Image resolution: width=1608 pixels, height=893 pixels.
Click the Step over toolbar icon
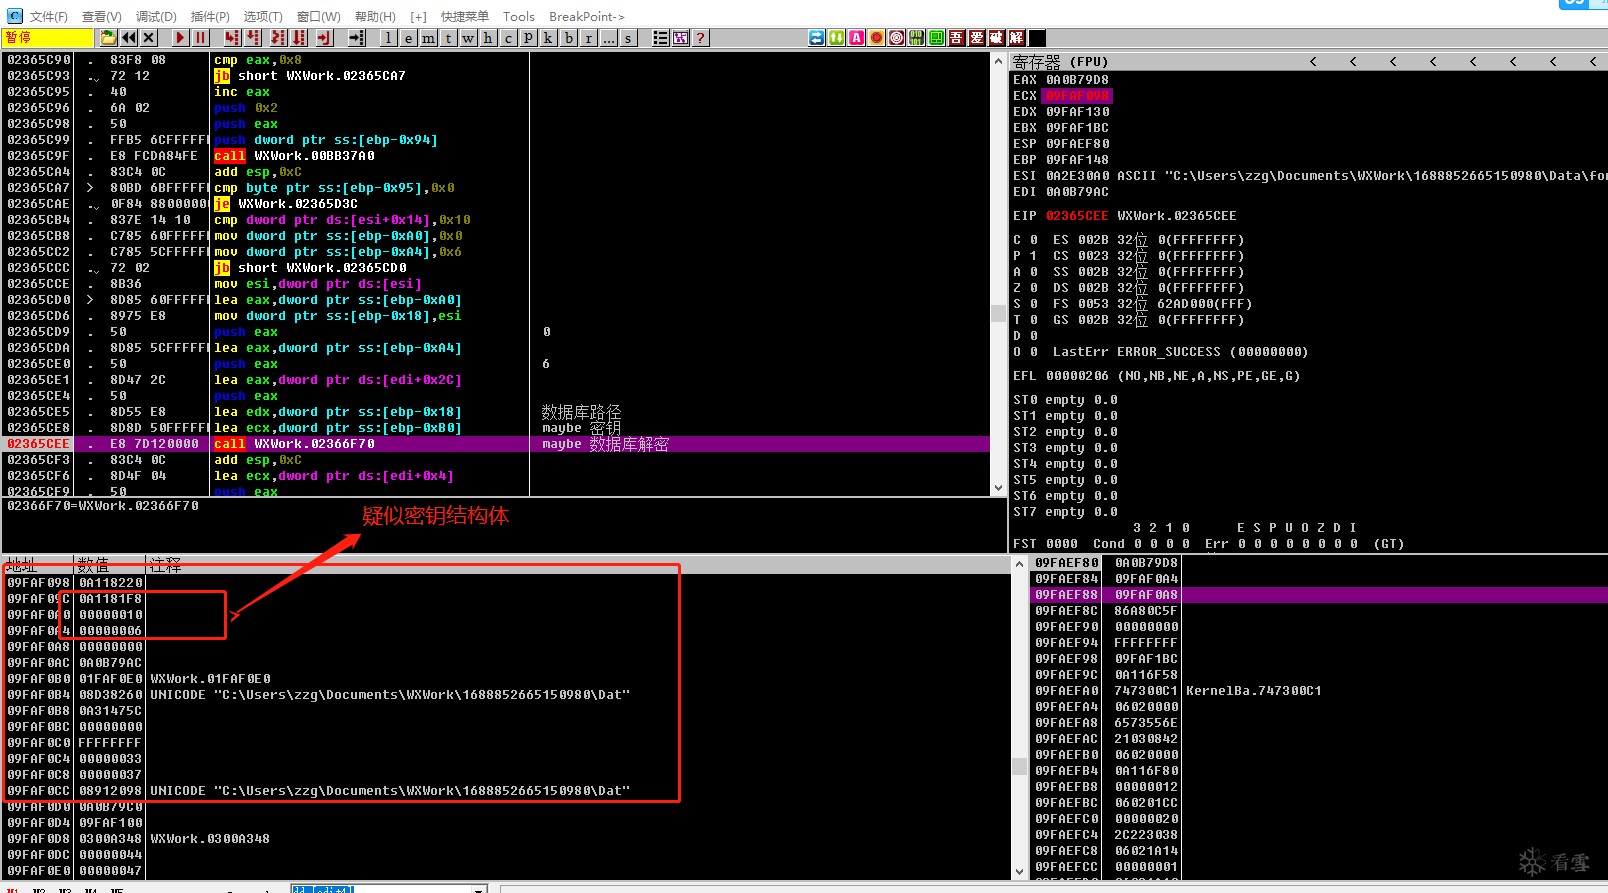(x=253, y=38)
